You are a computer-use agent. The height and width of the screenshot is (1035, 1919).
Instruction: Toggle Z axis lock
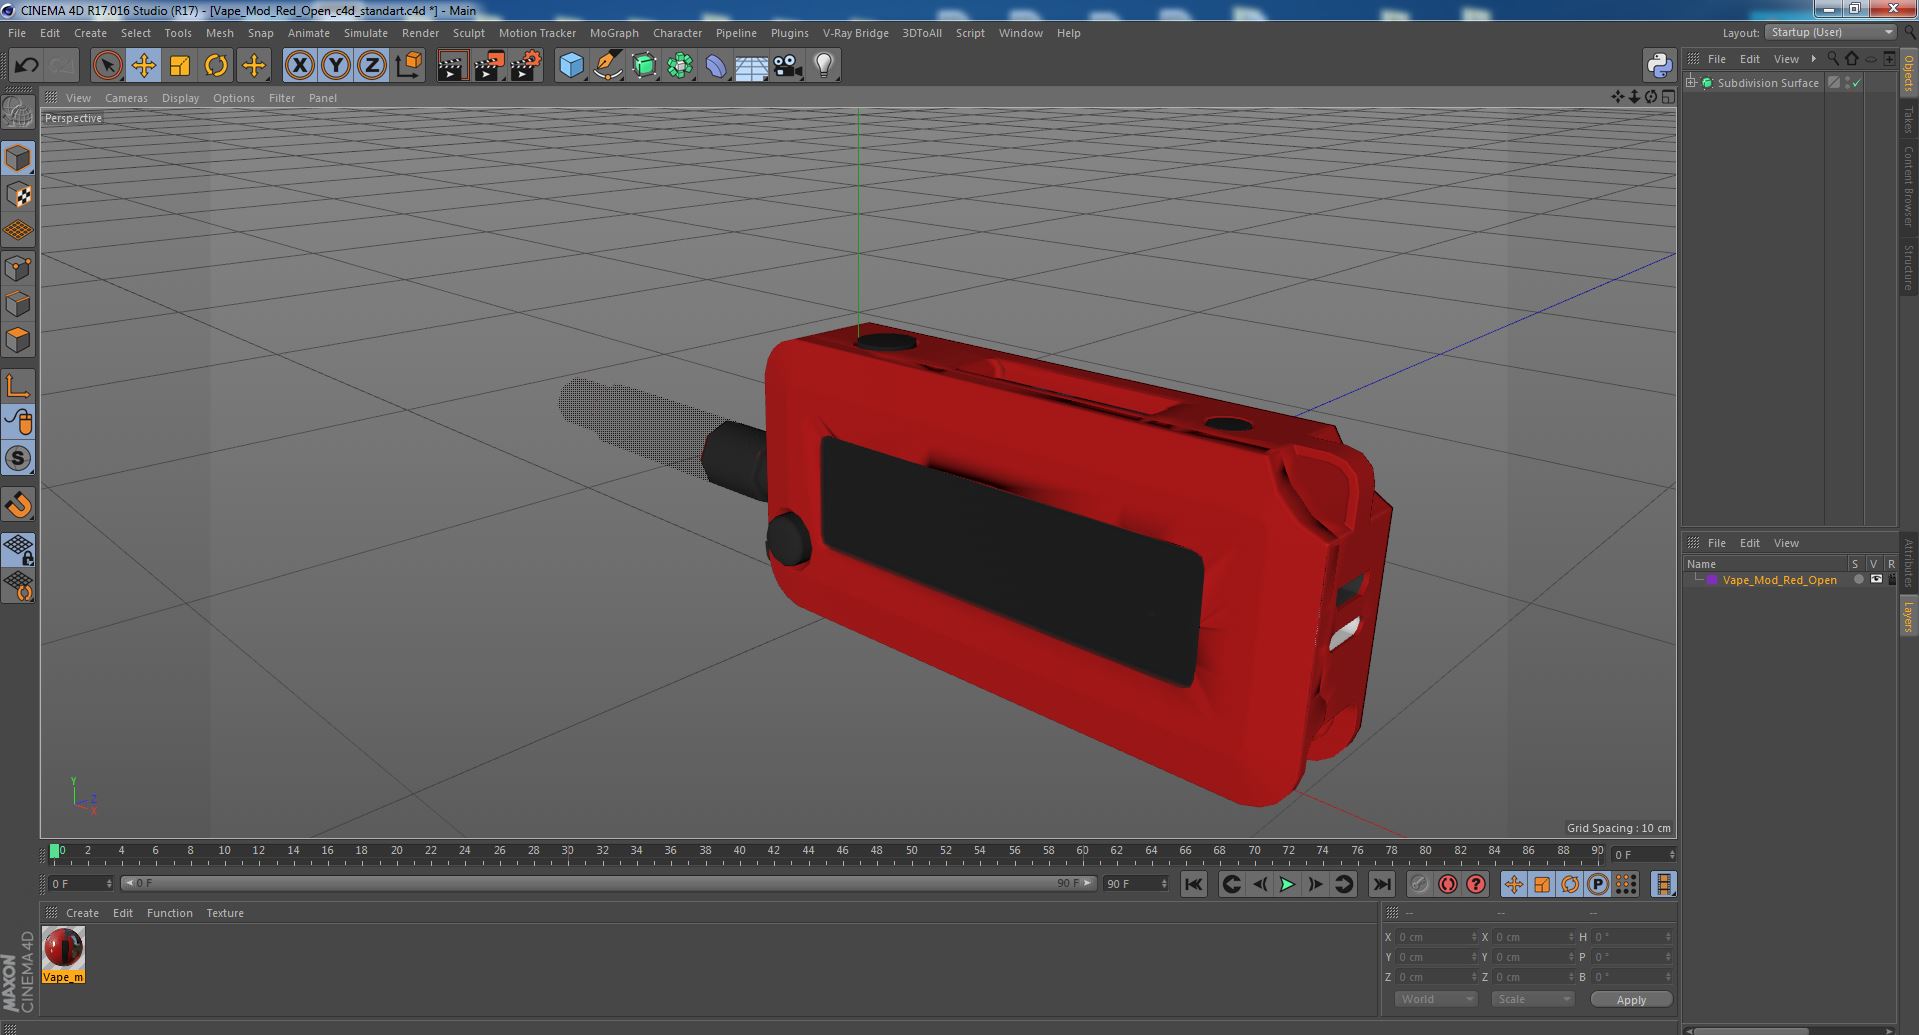372,66
